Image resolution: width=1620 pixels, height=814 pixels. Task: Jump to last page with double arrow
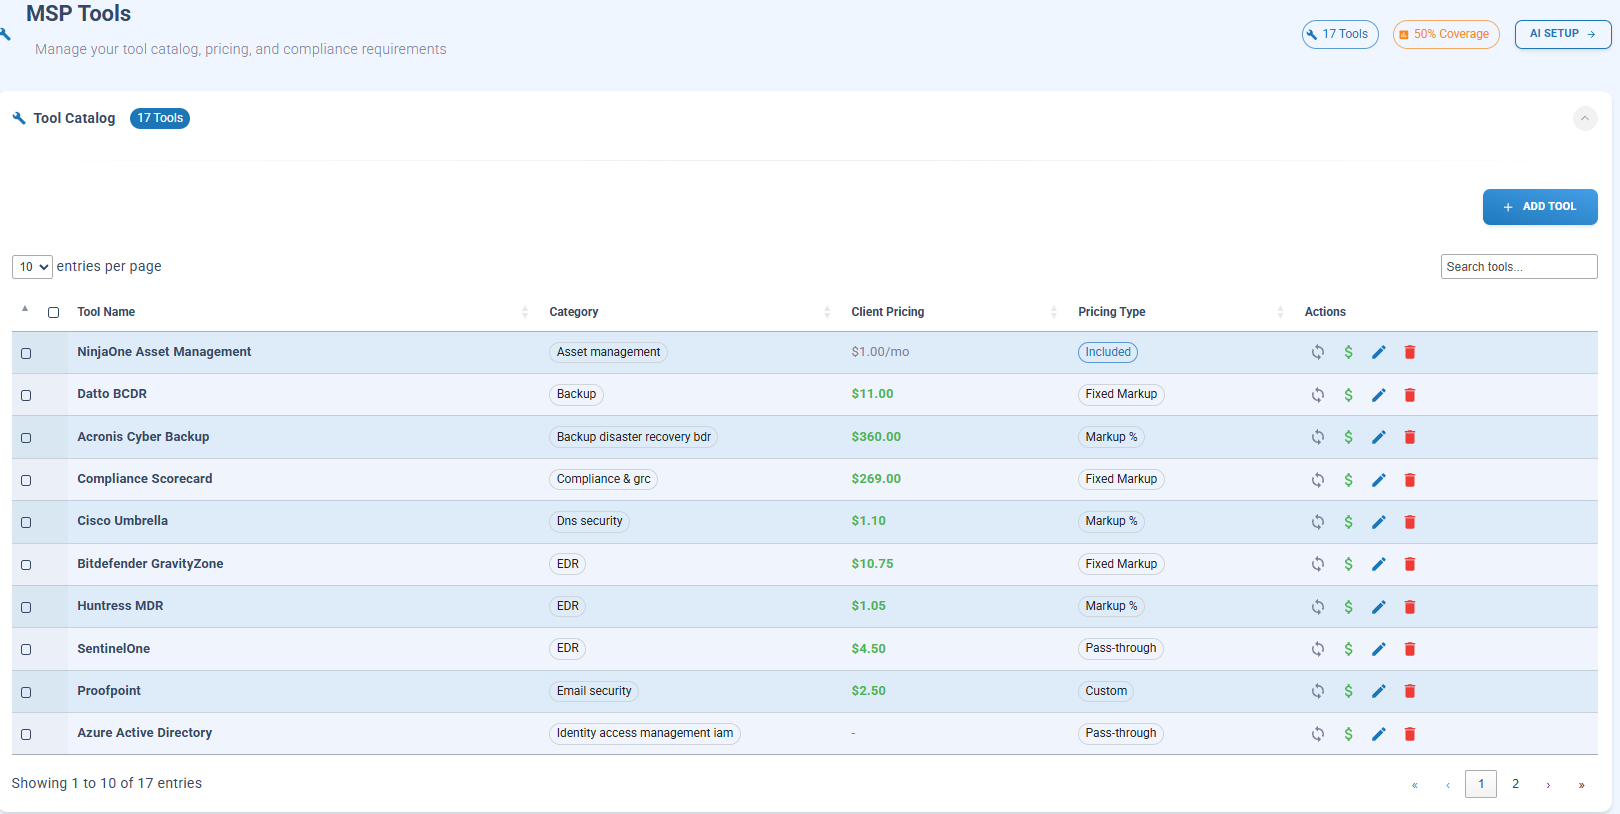coord(1581,785)
